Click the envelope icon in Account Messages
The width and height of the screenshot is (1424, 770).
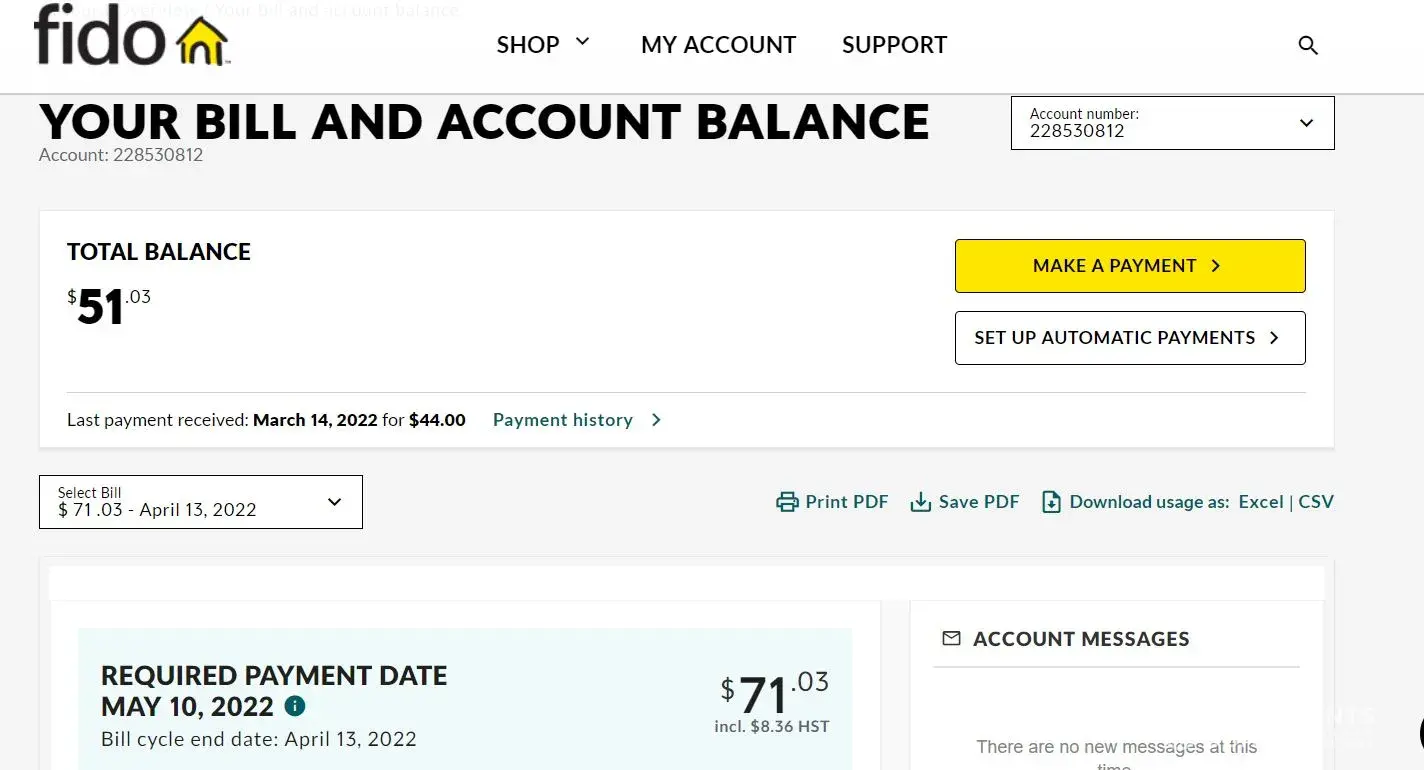951,638
